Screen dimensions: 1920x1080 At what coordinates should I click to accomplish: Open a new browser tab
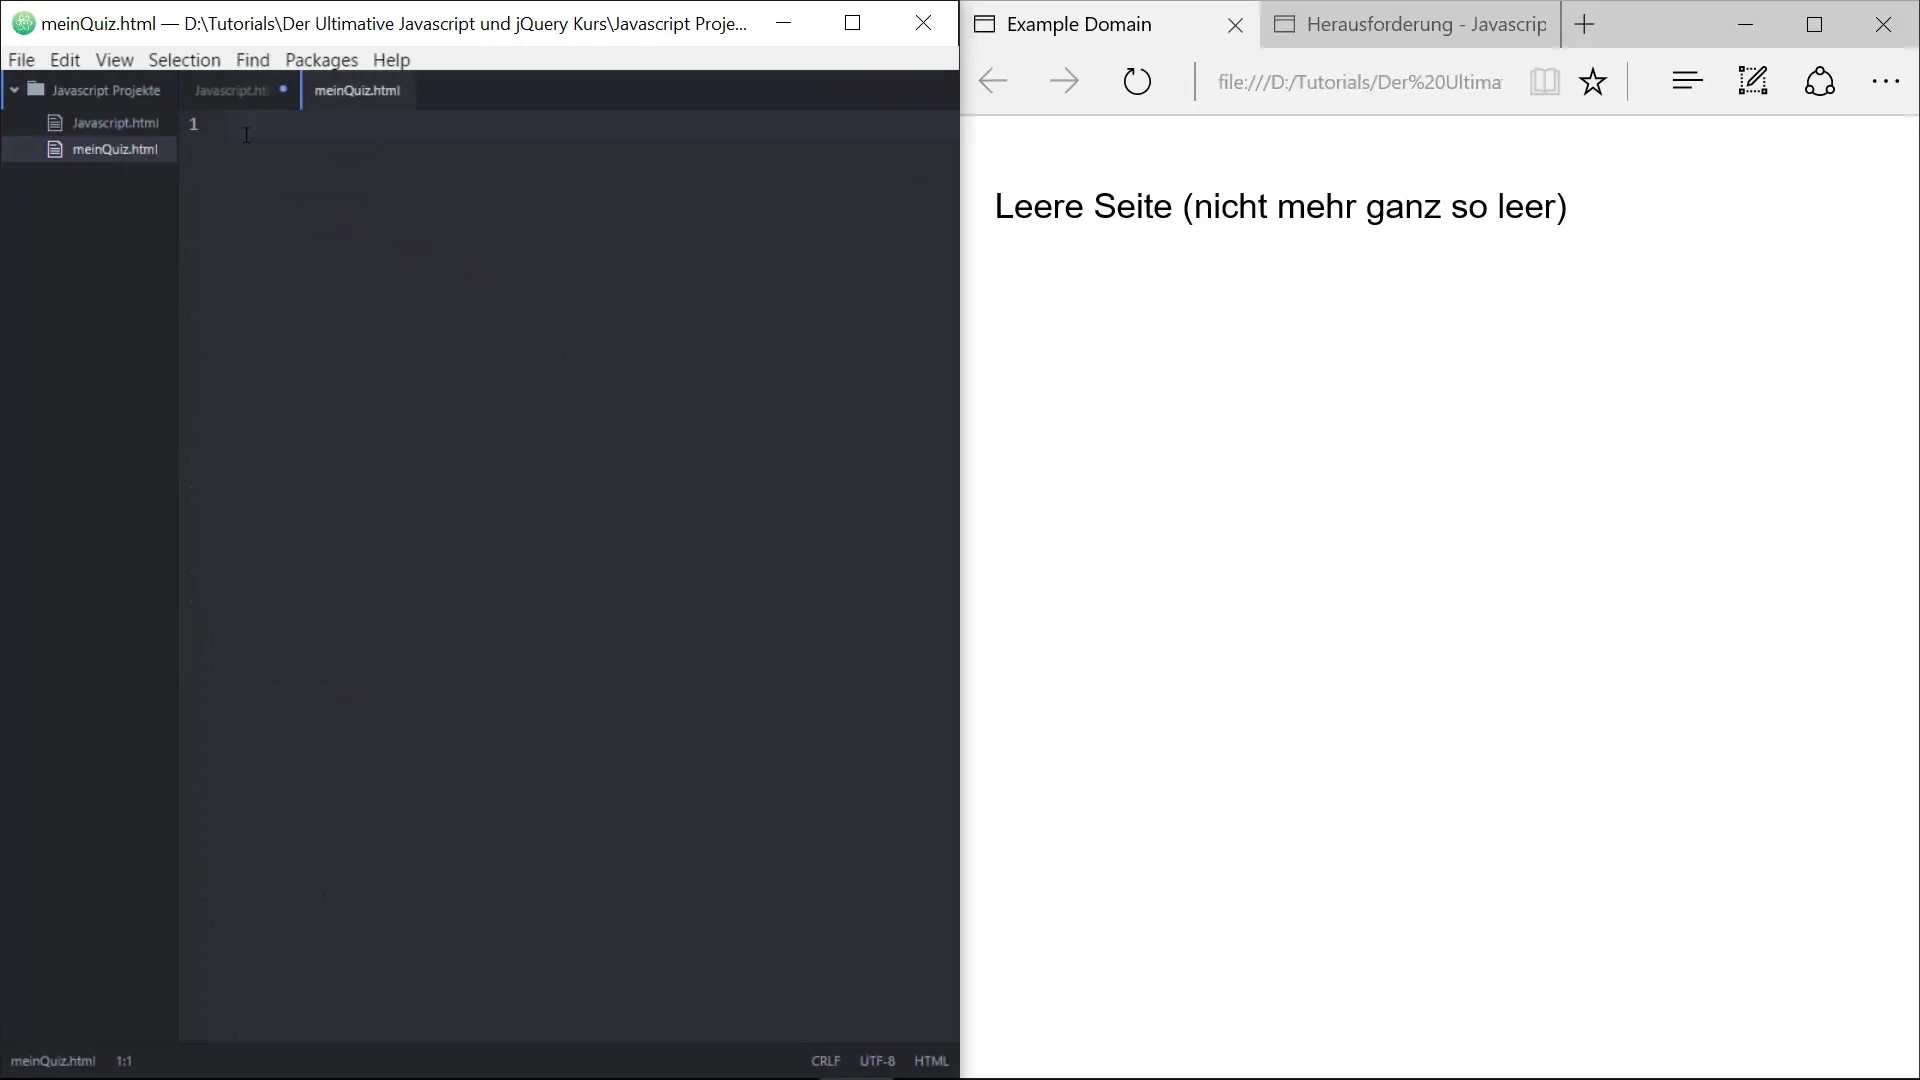[x=1585, y=24]
